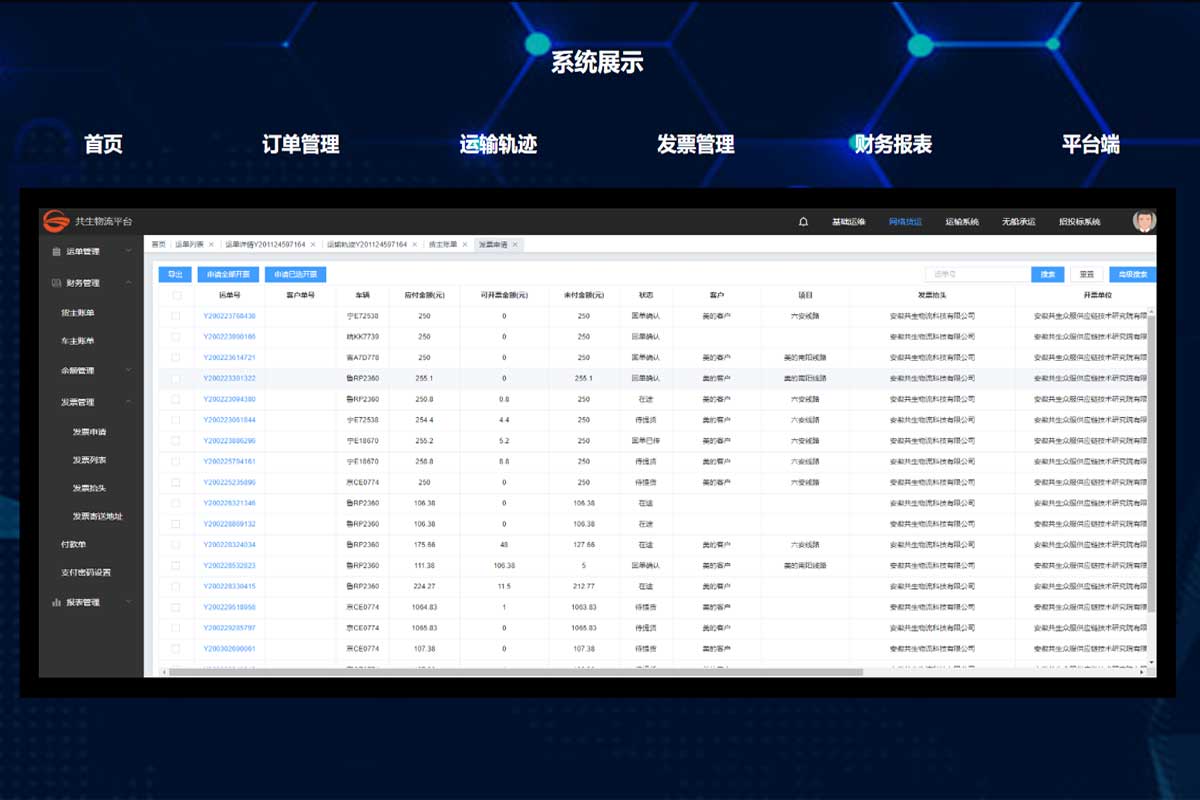Toggle the select-all checkbox in table header
The width and height of the screenshot is (1200, 800).
click(x=176, y=296)
